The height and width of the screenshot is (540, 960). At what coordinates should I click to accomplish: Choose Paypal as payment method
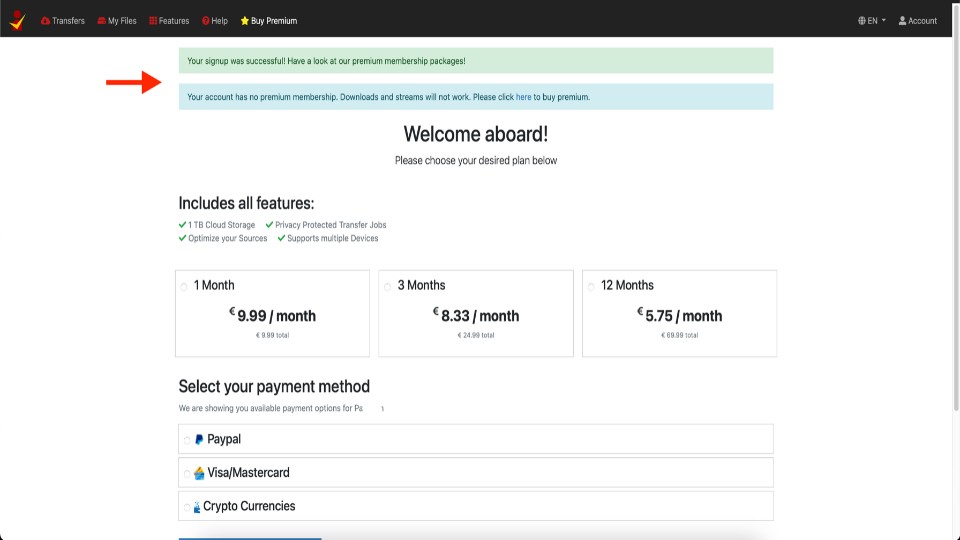tap(187, 440)
